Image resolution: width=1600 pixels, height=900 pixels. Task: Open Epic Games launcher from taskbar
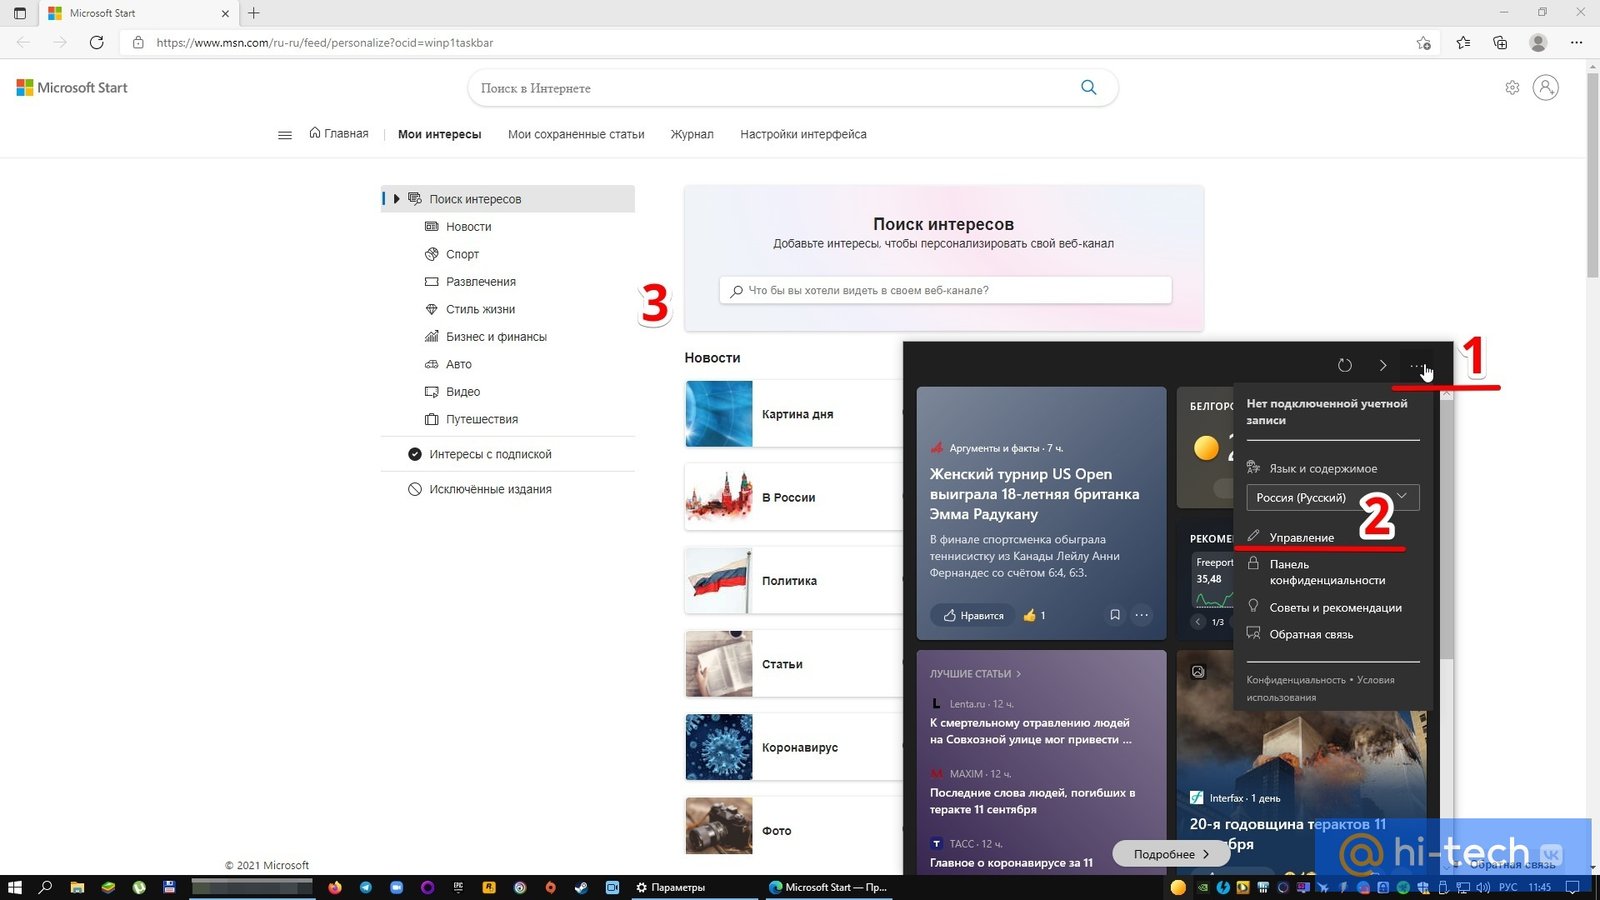click(x=458, y=887)
